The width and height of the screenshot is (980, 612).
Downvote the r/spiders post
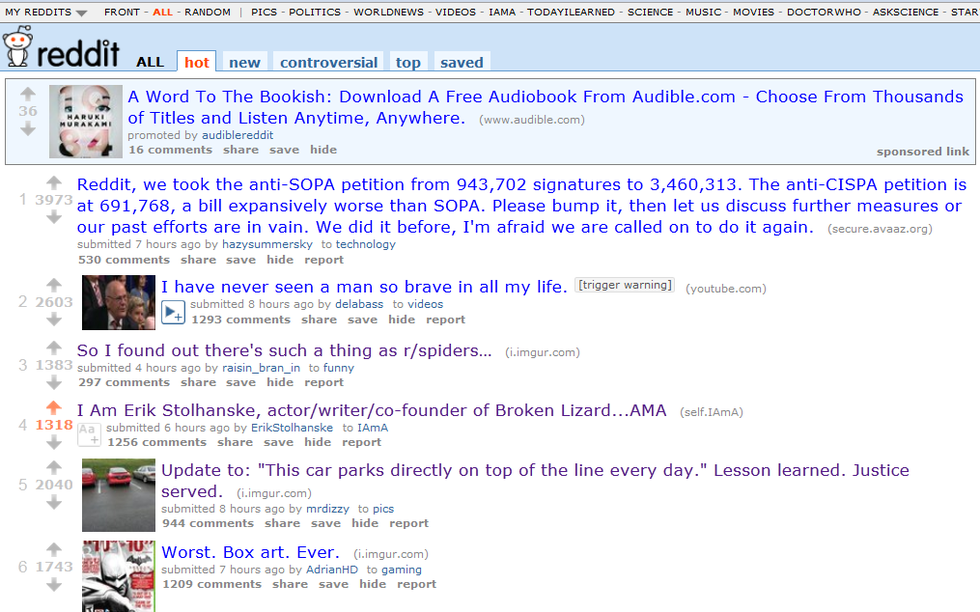(54, 382)
